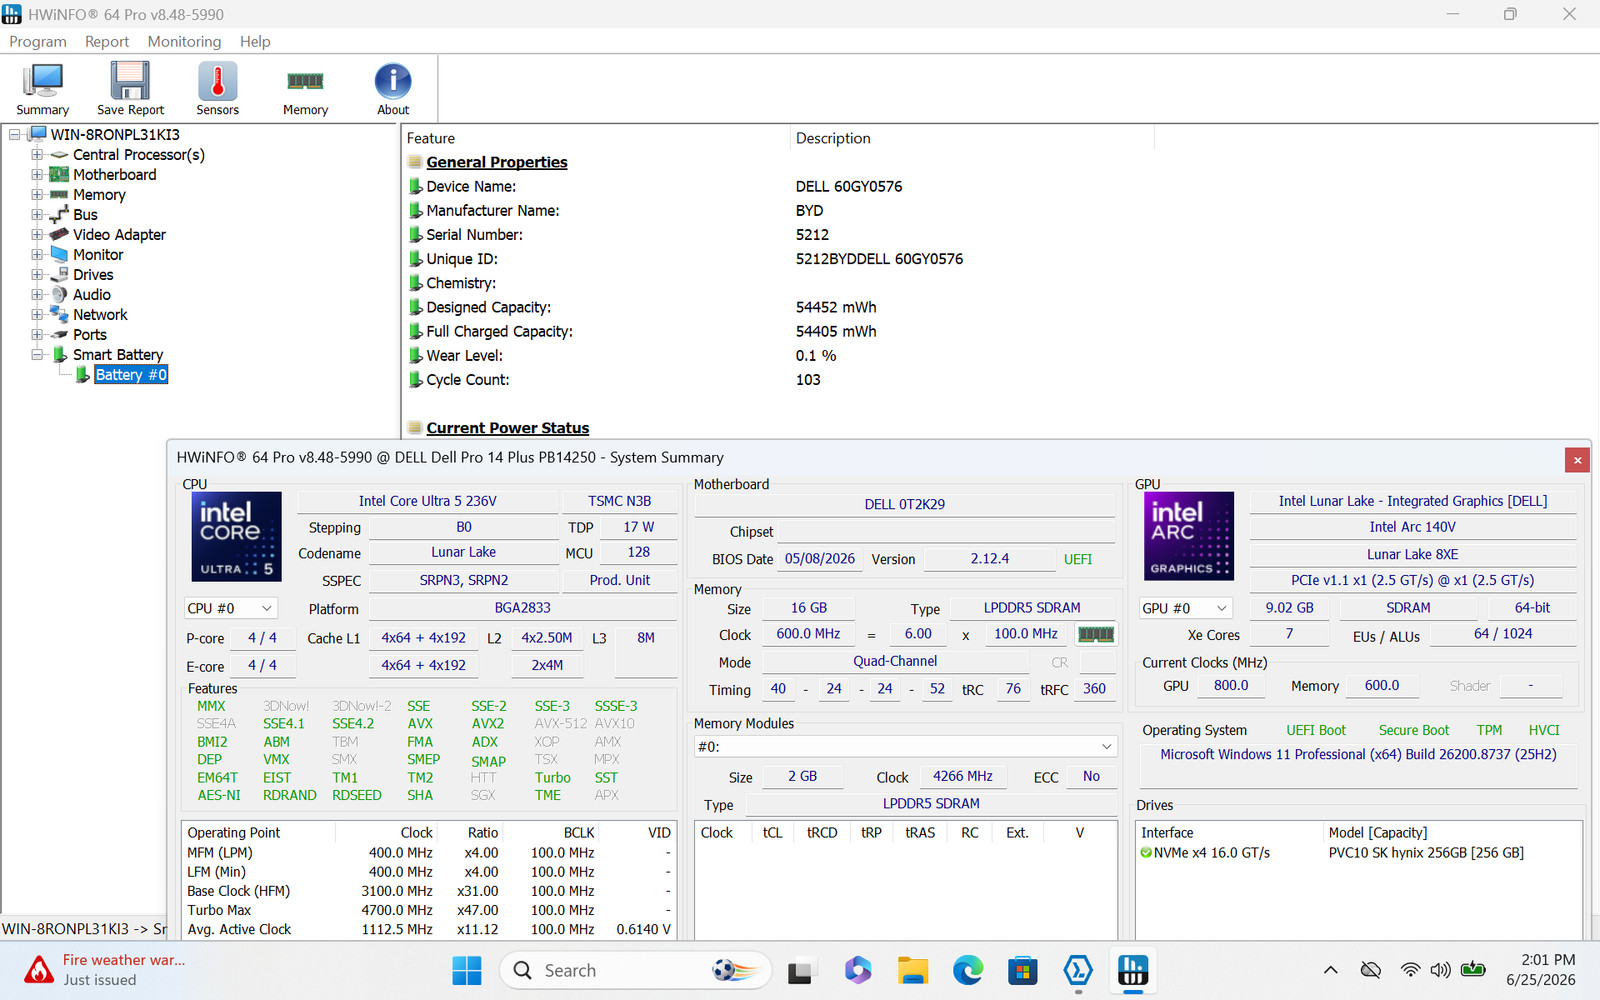1600x1000 pixels.
Task: Open the Memory toolbar icon
Action: 305,88
